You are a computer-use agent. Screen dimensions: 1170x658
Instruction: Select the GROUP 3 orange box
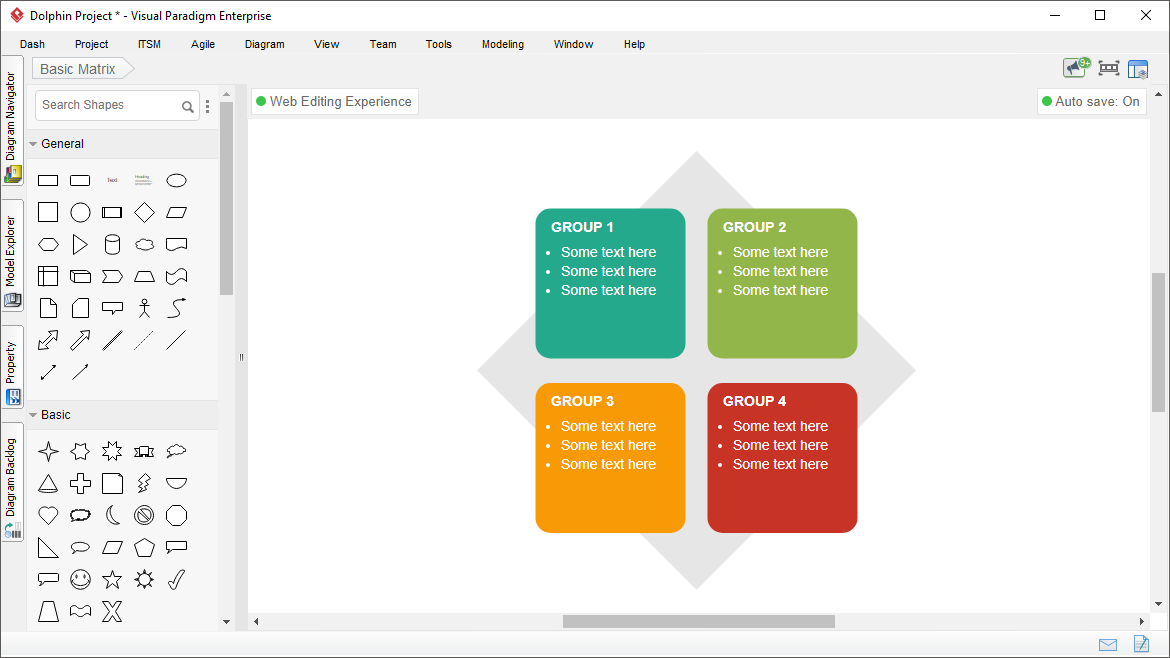coord(610,458)
